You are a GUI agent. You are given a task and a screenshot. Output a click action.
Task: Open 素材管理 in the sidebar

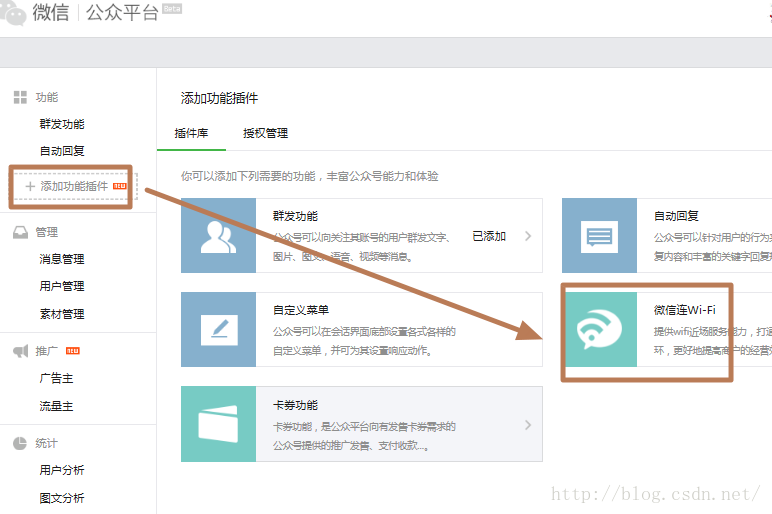pos(62,314)
